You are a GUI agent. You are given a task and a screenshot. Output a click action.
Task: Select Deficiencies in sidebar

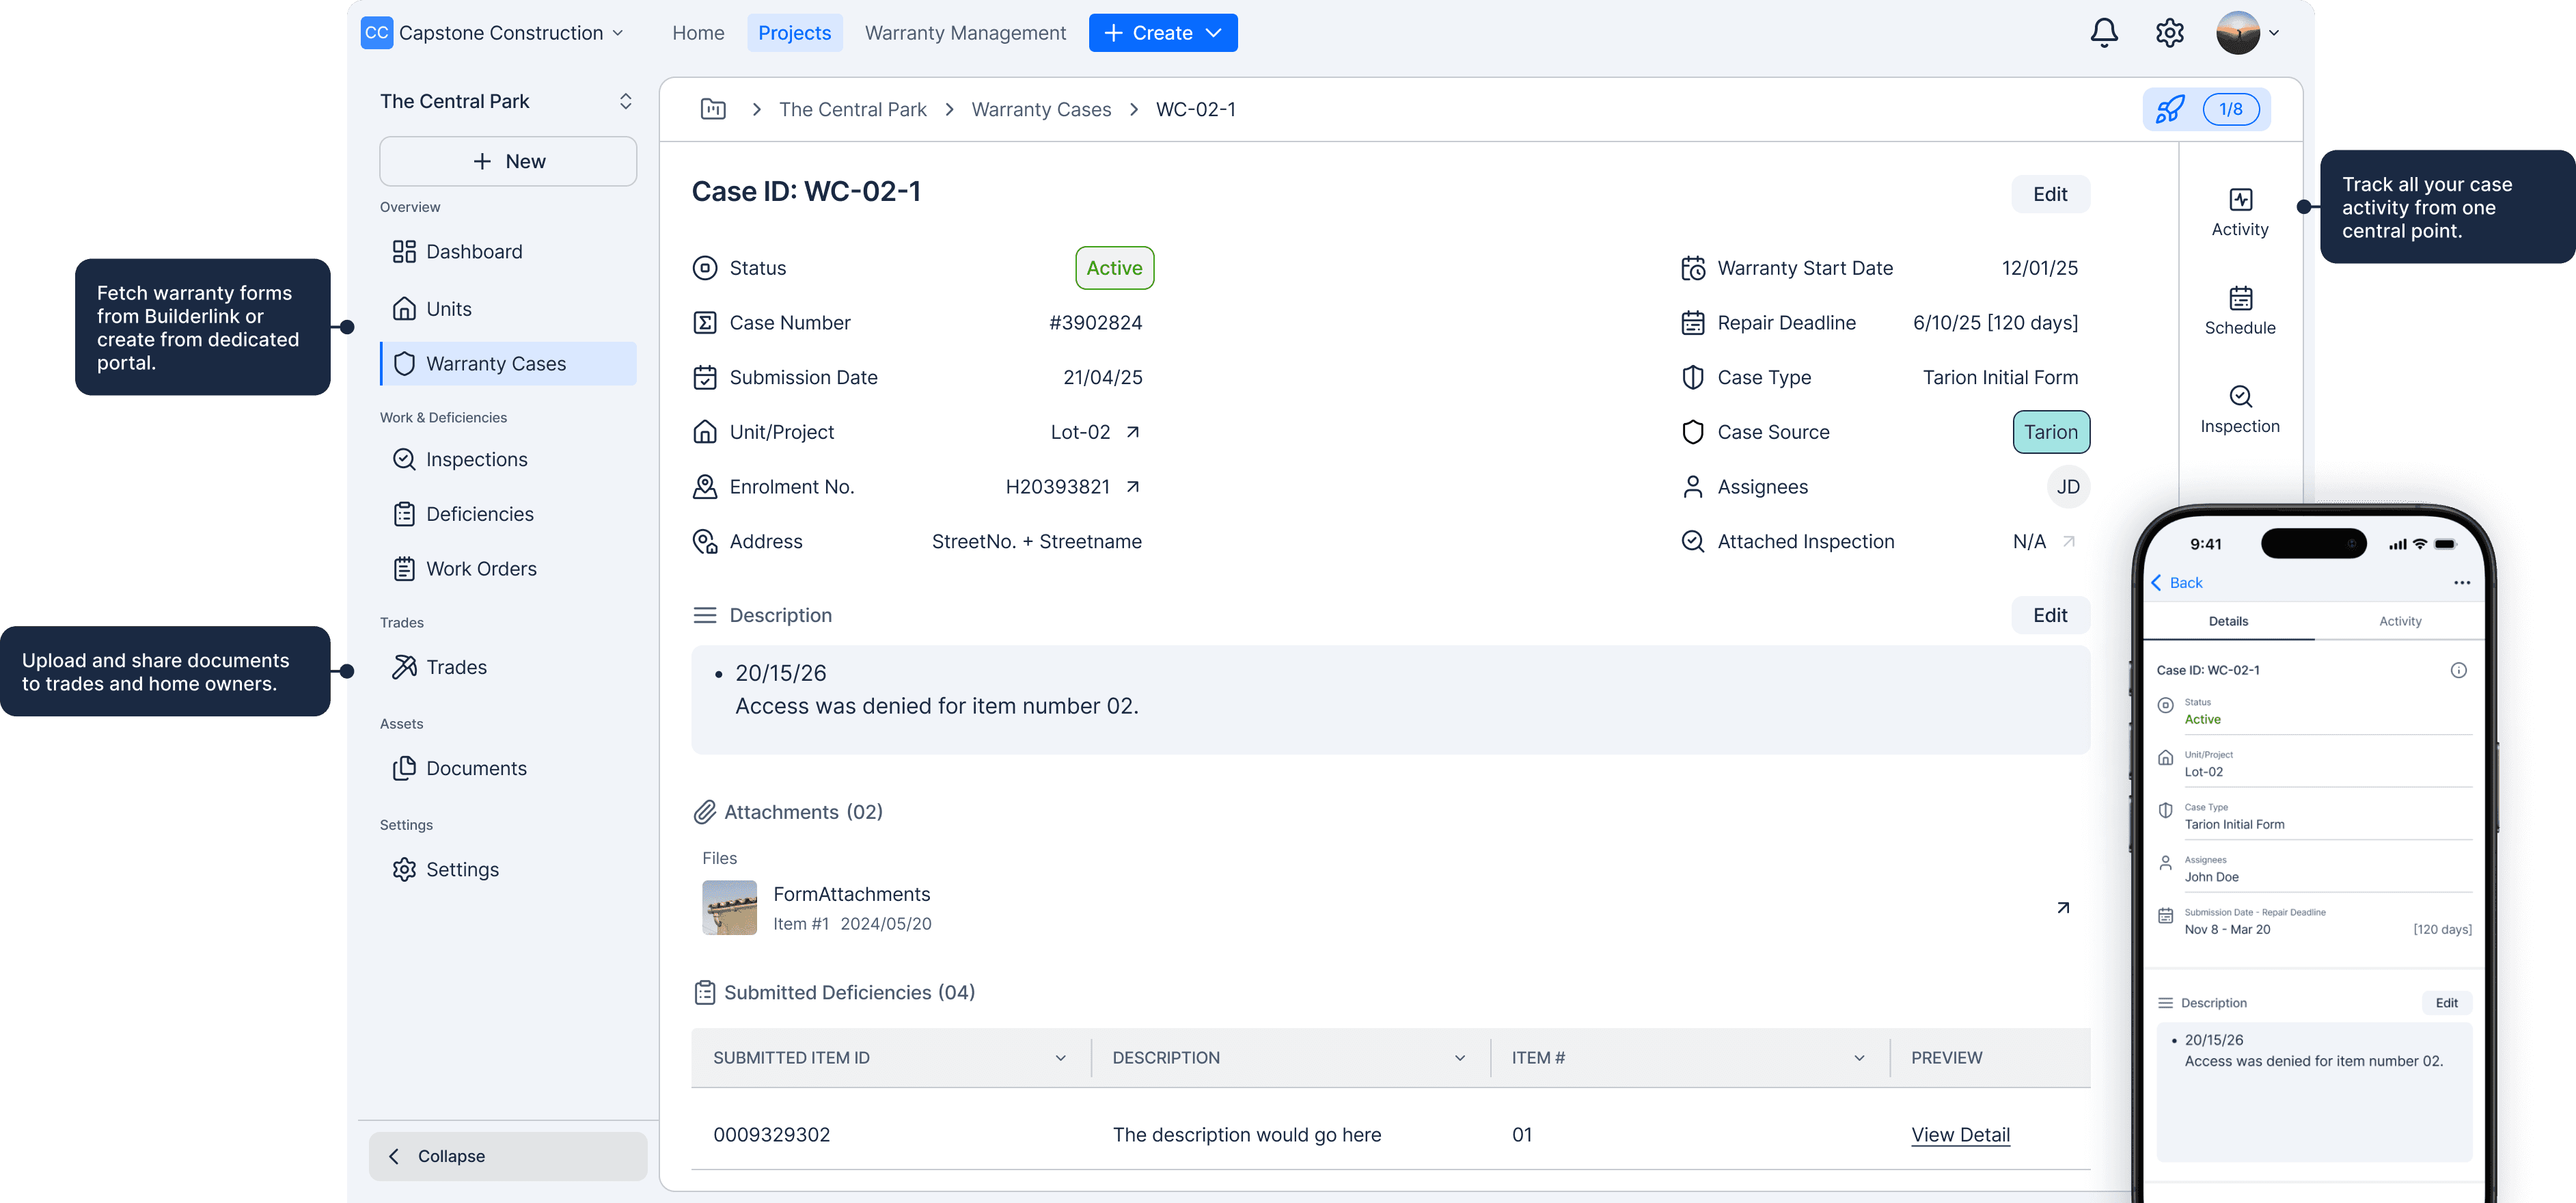click(479, 514)
